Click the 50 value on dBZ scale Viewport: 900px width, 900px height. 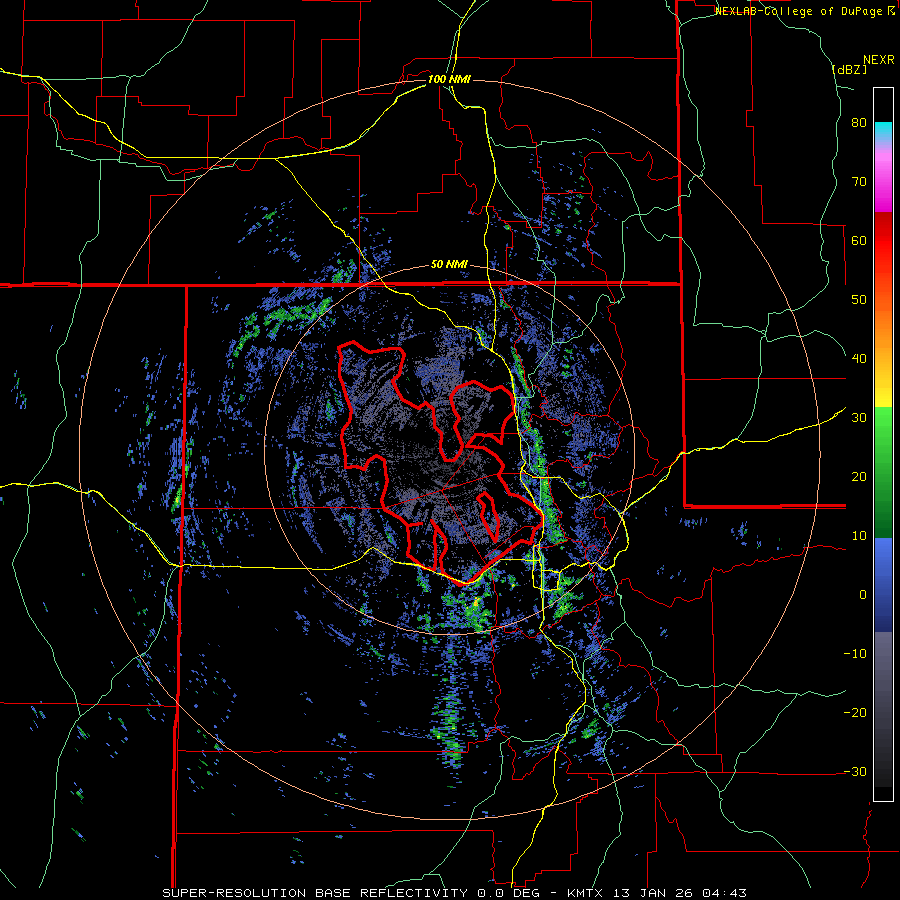[859, 300]
